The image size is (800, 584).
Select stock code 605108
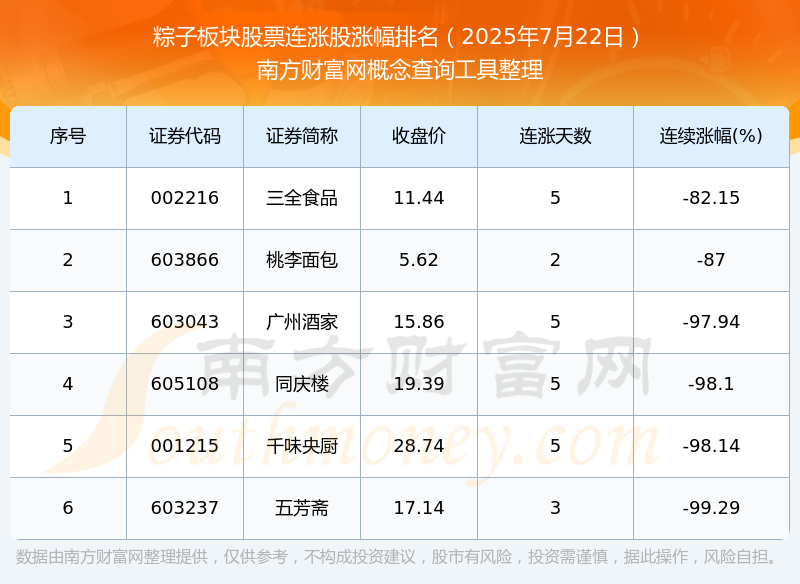[x=185, y=384]
